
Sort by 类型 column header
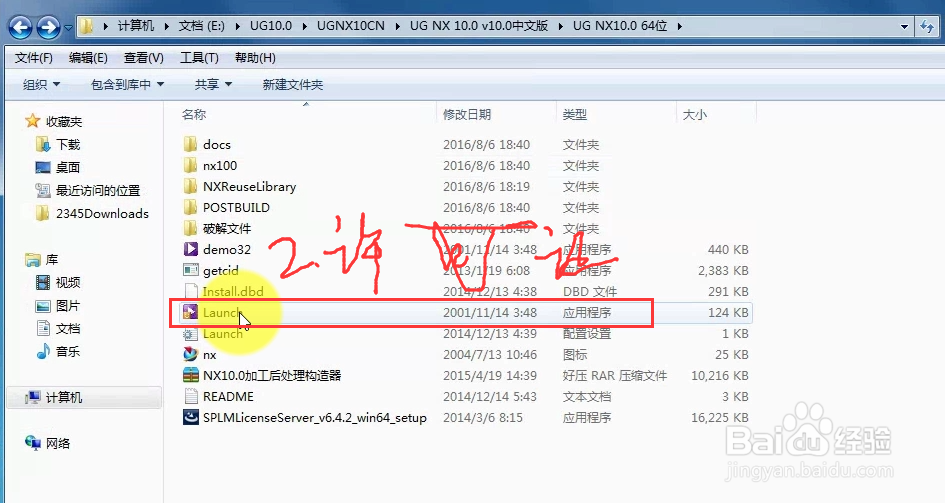point(574,114)
